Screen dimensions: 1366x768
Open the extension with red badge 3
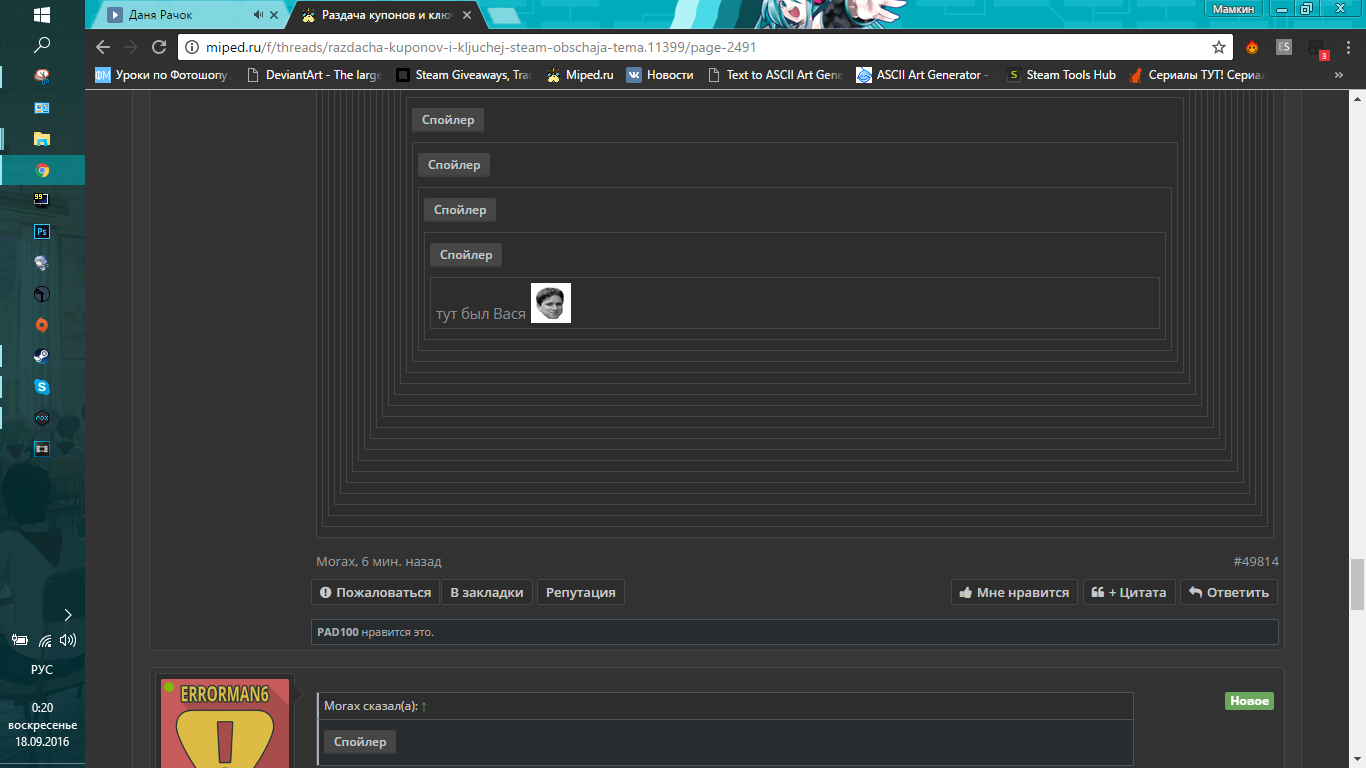click(1317, 48)
